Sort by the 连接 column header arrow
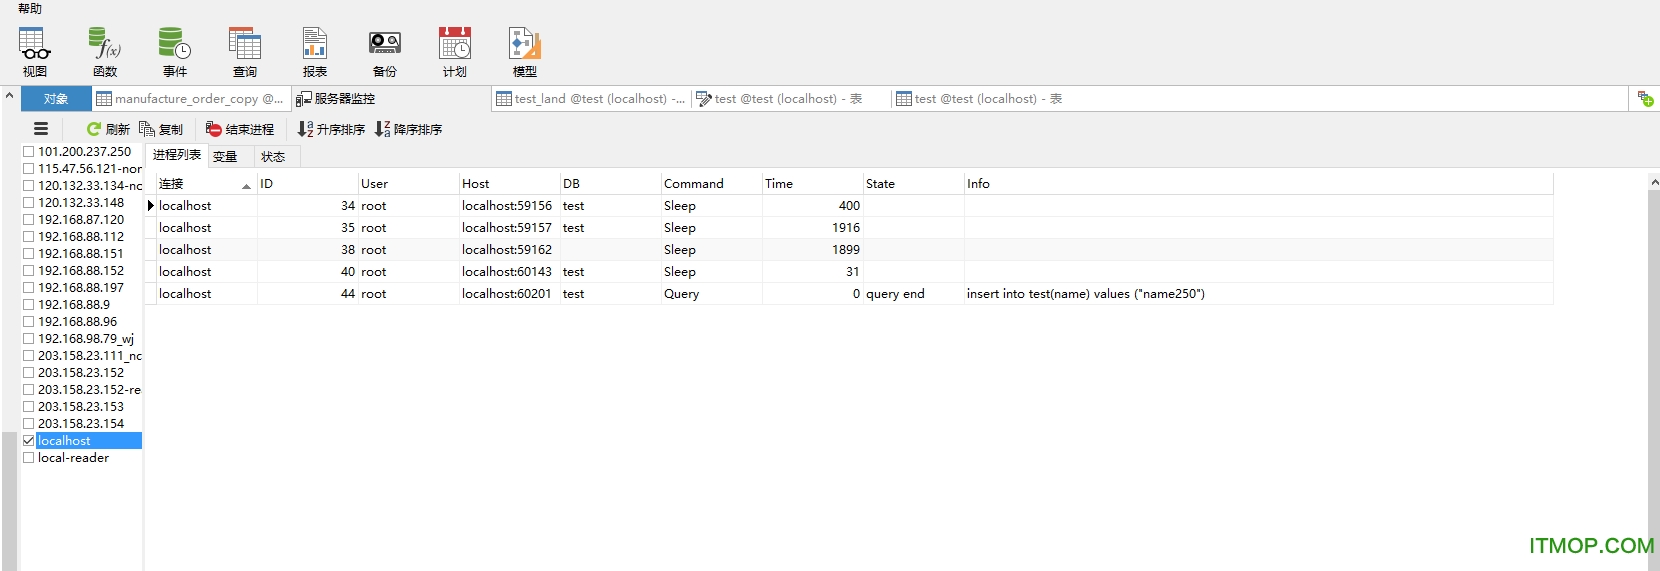The image size is (1660, 571). pos(246,185)
